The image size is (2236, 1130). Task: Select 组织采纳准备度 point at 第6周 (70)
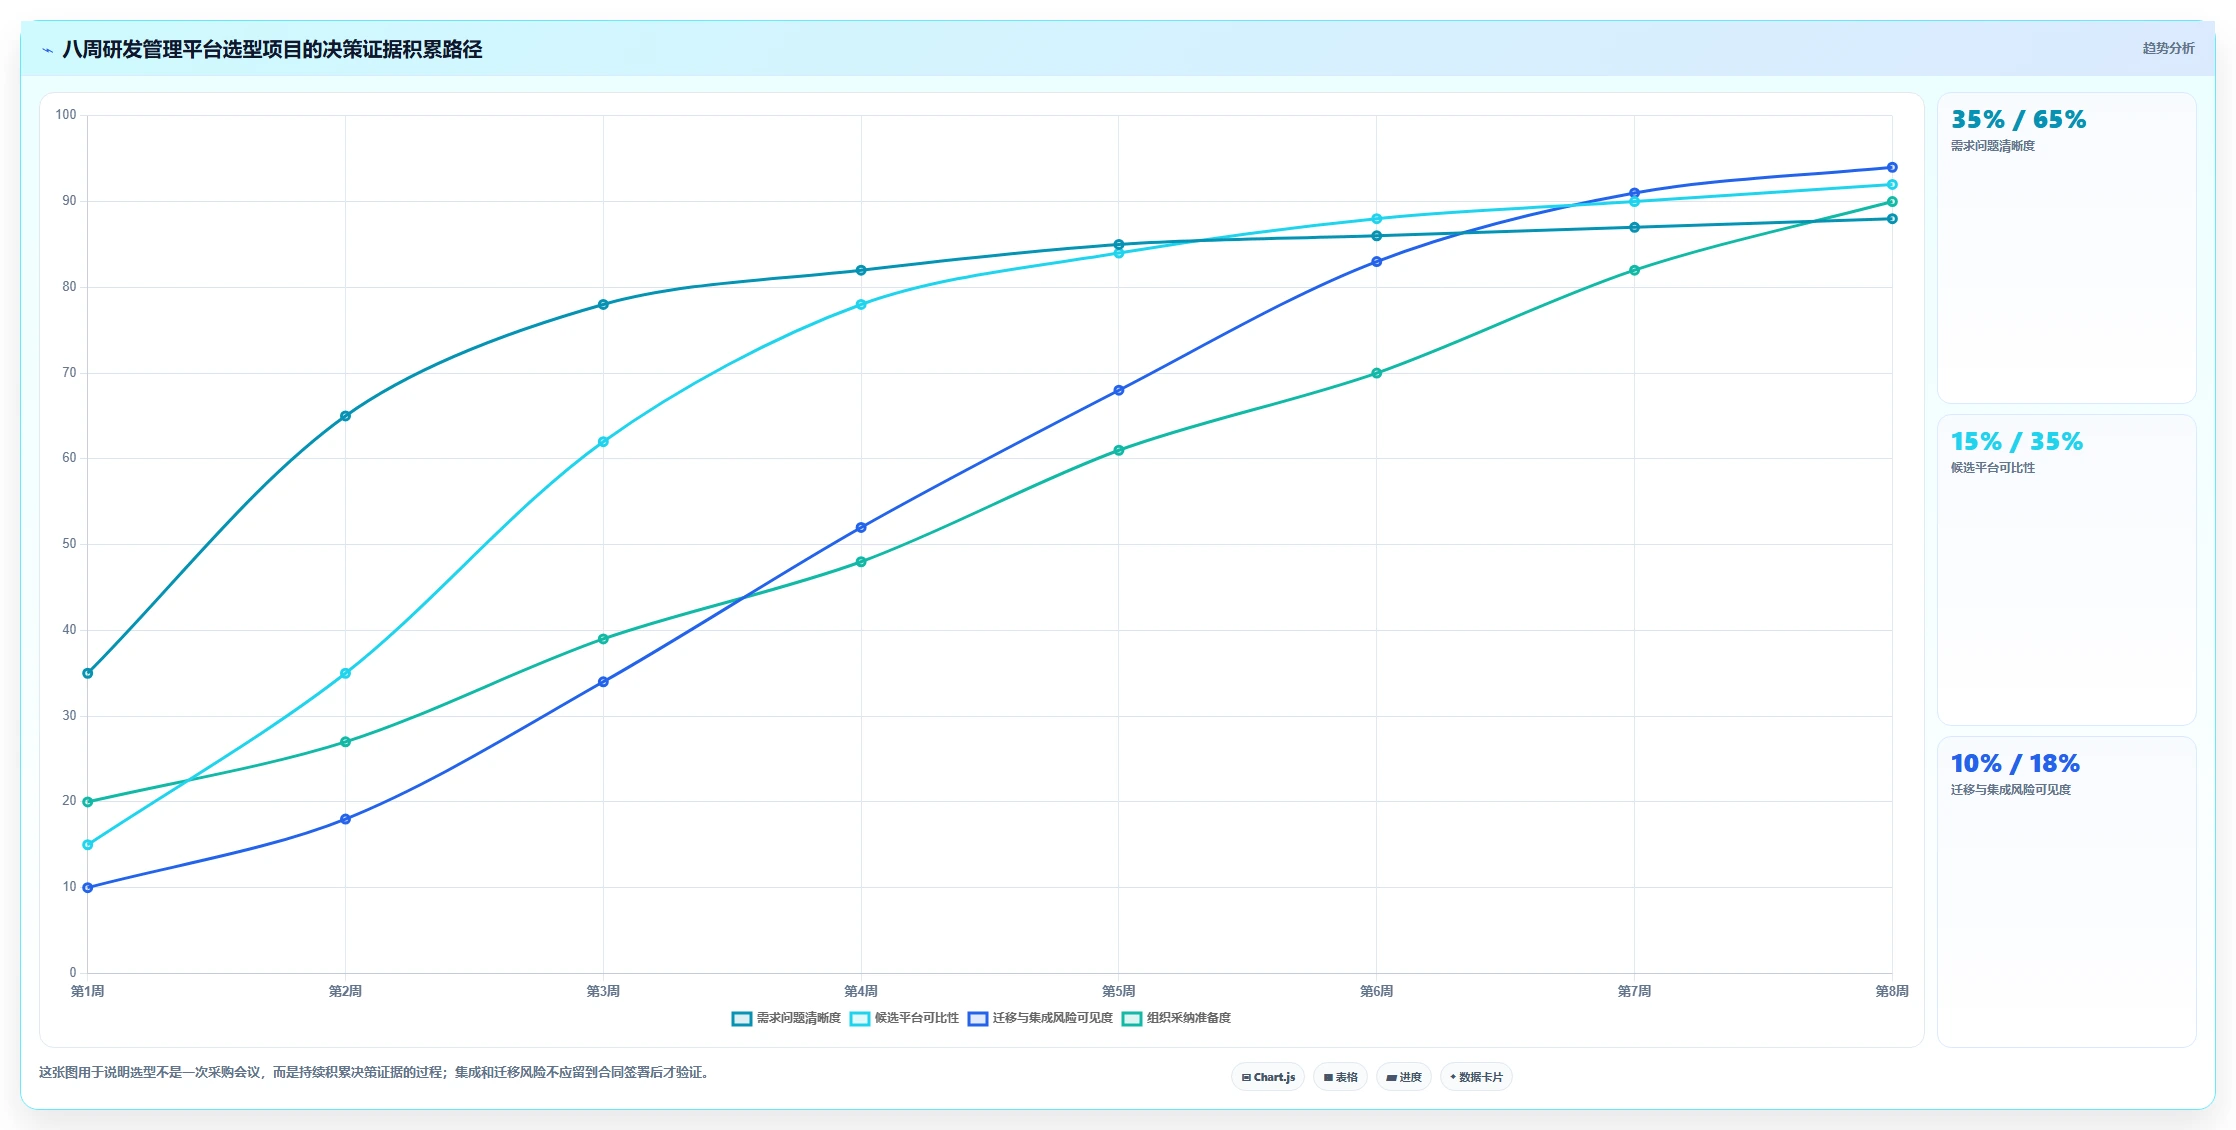[x=1377, y=373]
